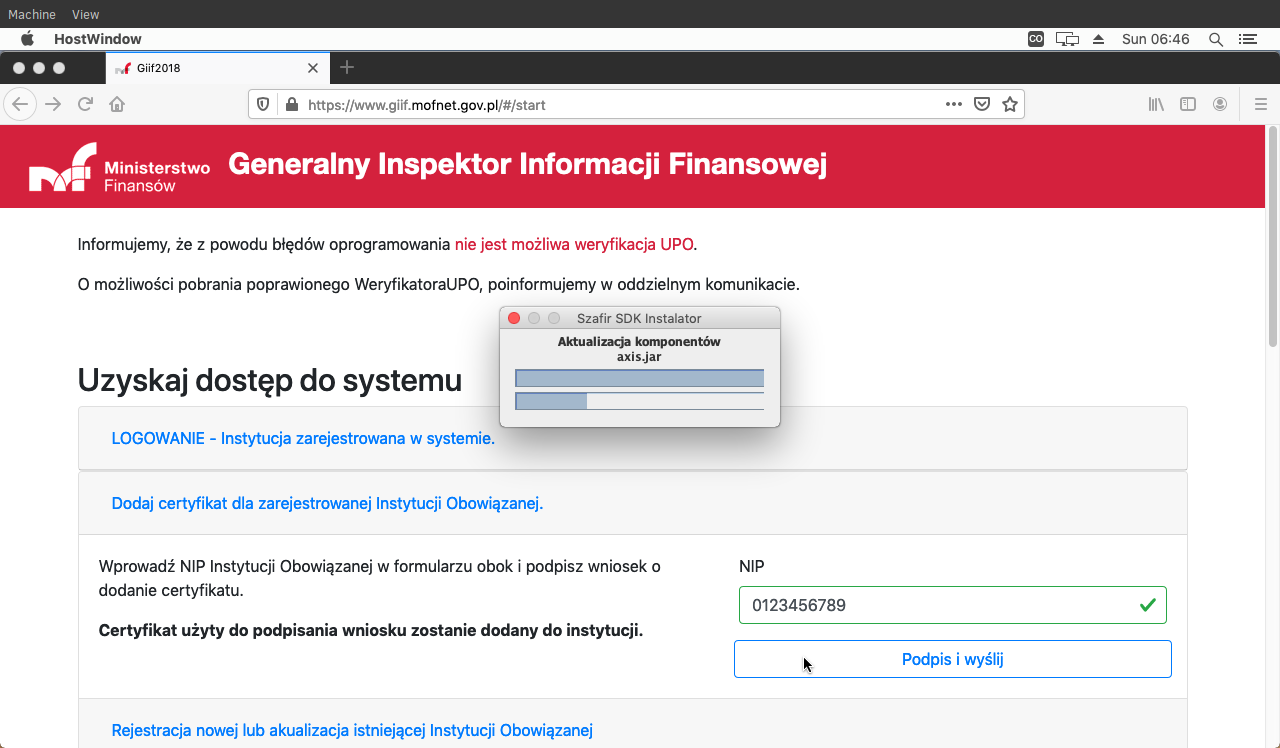The image size is (1280, 748).
Task: Go to the browser home page
Action: (117, 104)
